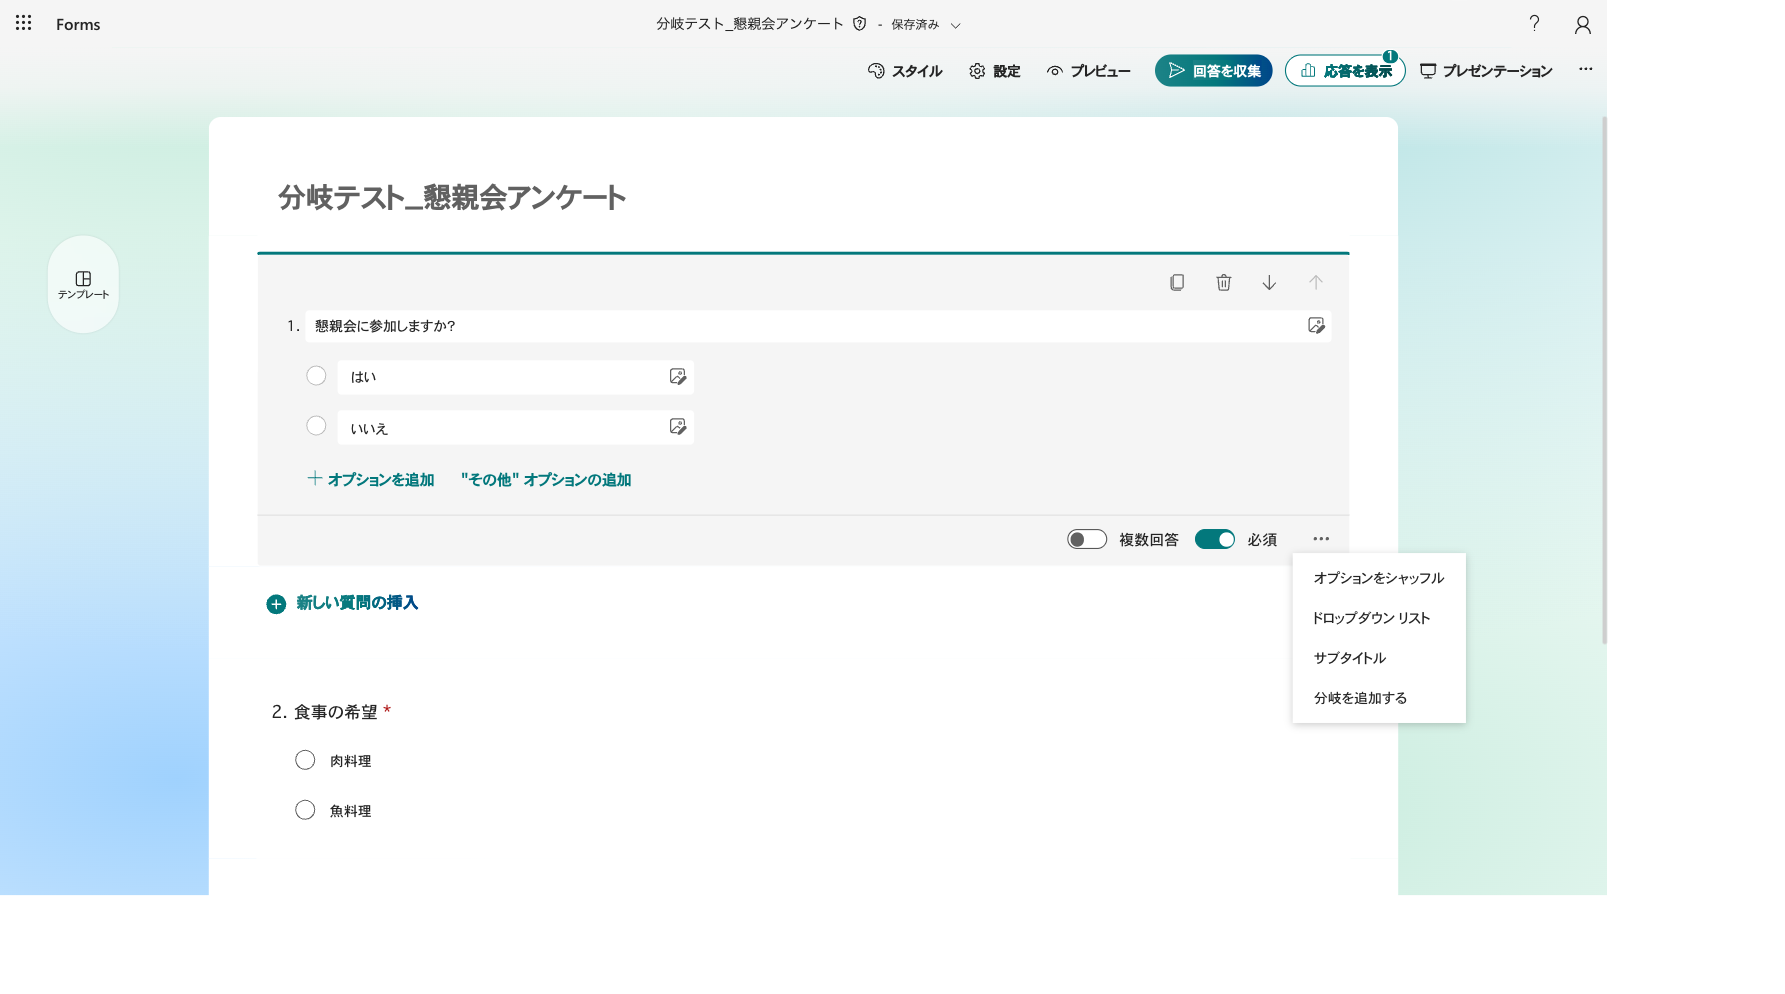Image resolution: width=1785 pixels, height=994 pixels.
Task: Expand the saved status chevron
Action: click(955, 25)
